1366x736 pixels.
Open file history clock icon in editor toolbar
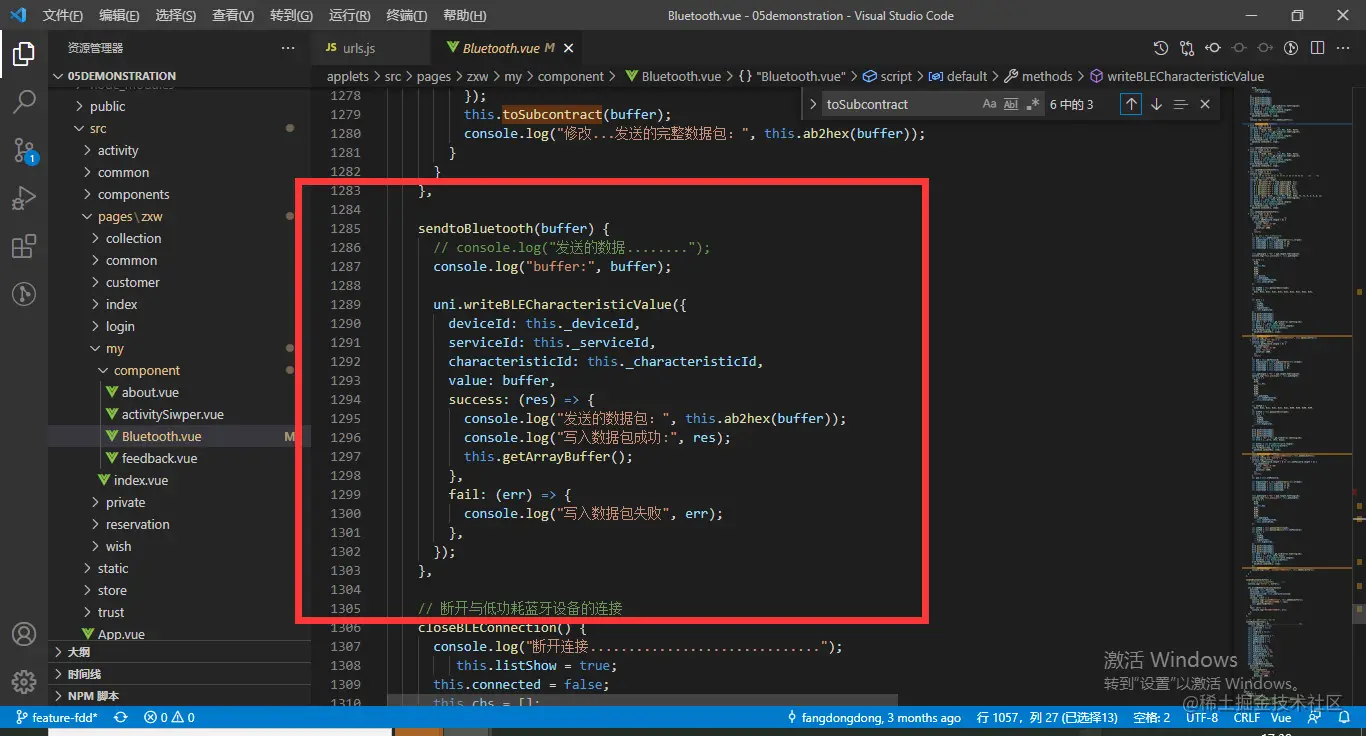click(x=1160, y=47)
